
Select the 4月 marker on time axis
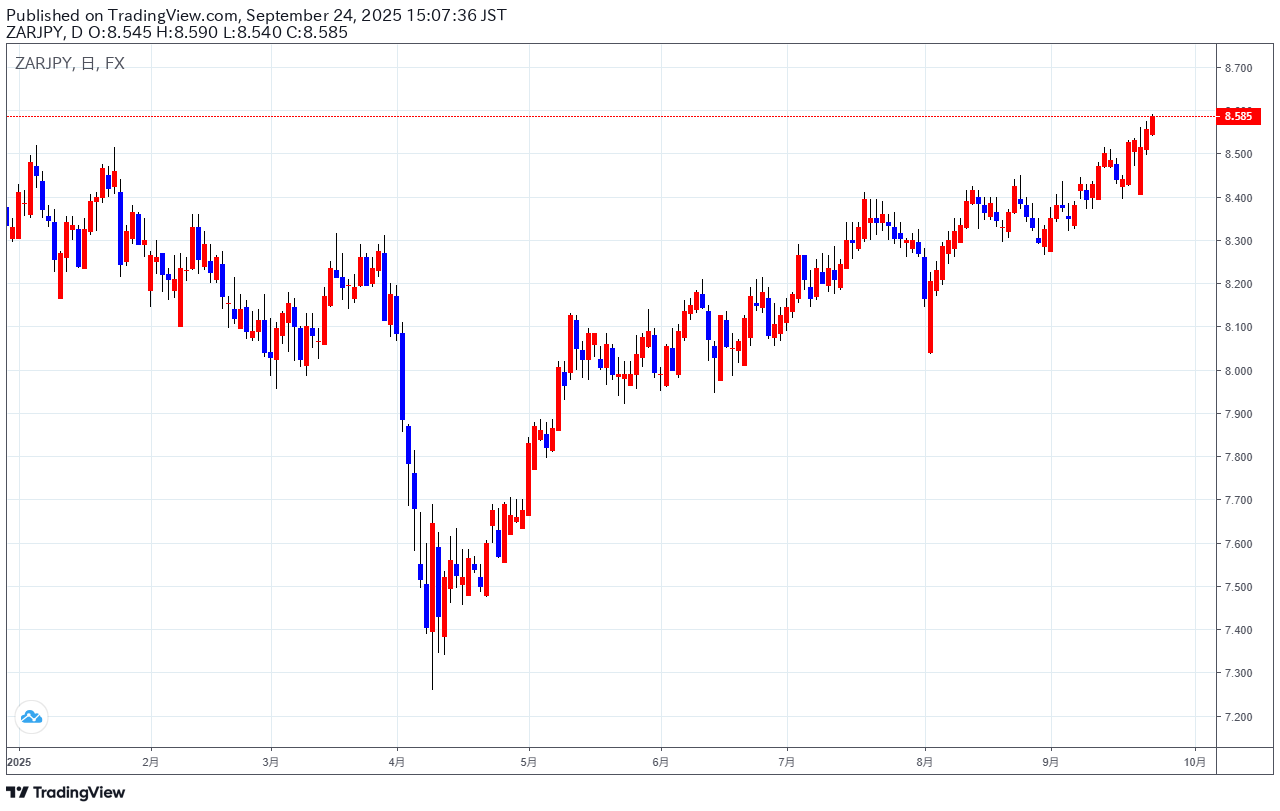[397, 762]
